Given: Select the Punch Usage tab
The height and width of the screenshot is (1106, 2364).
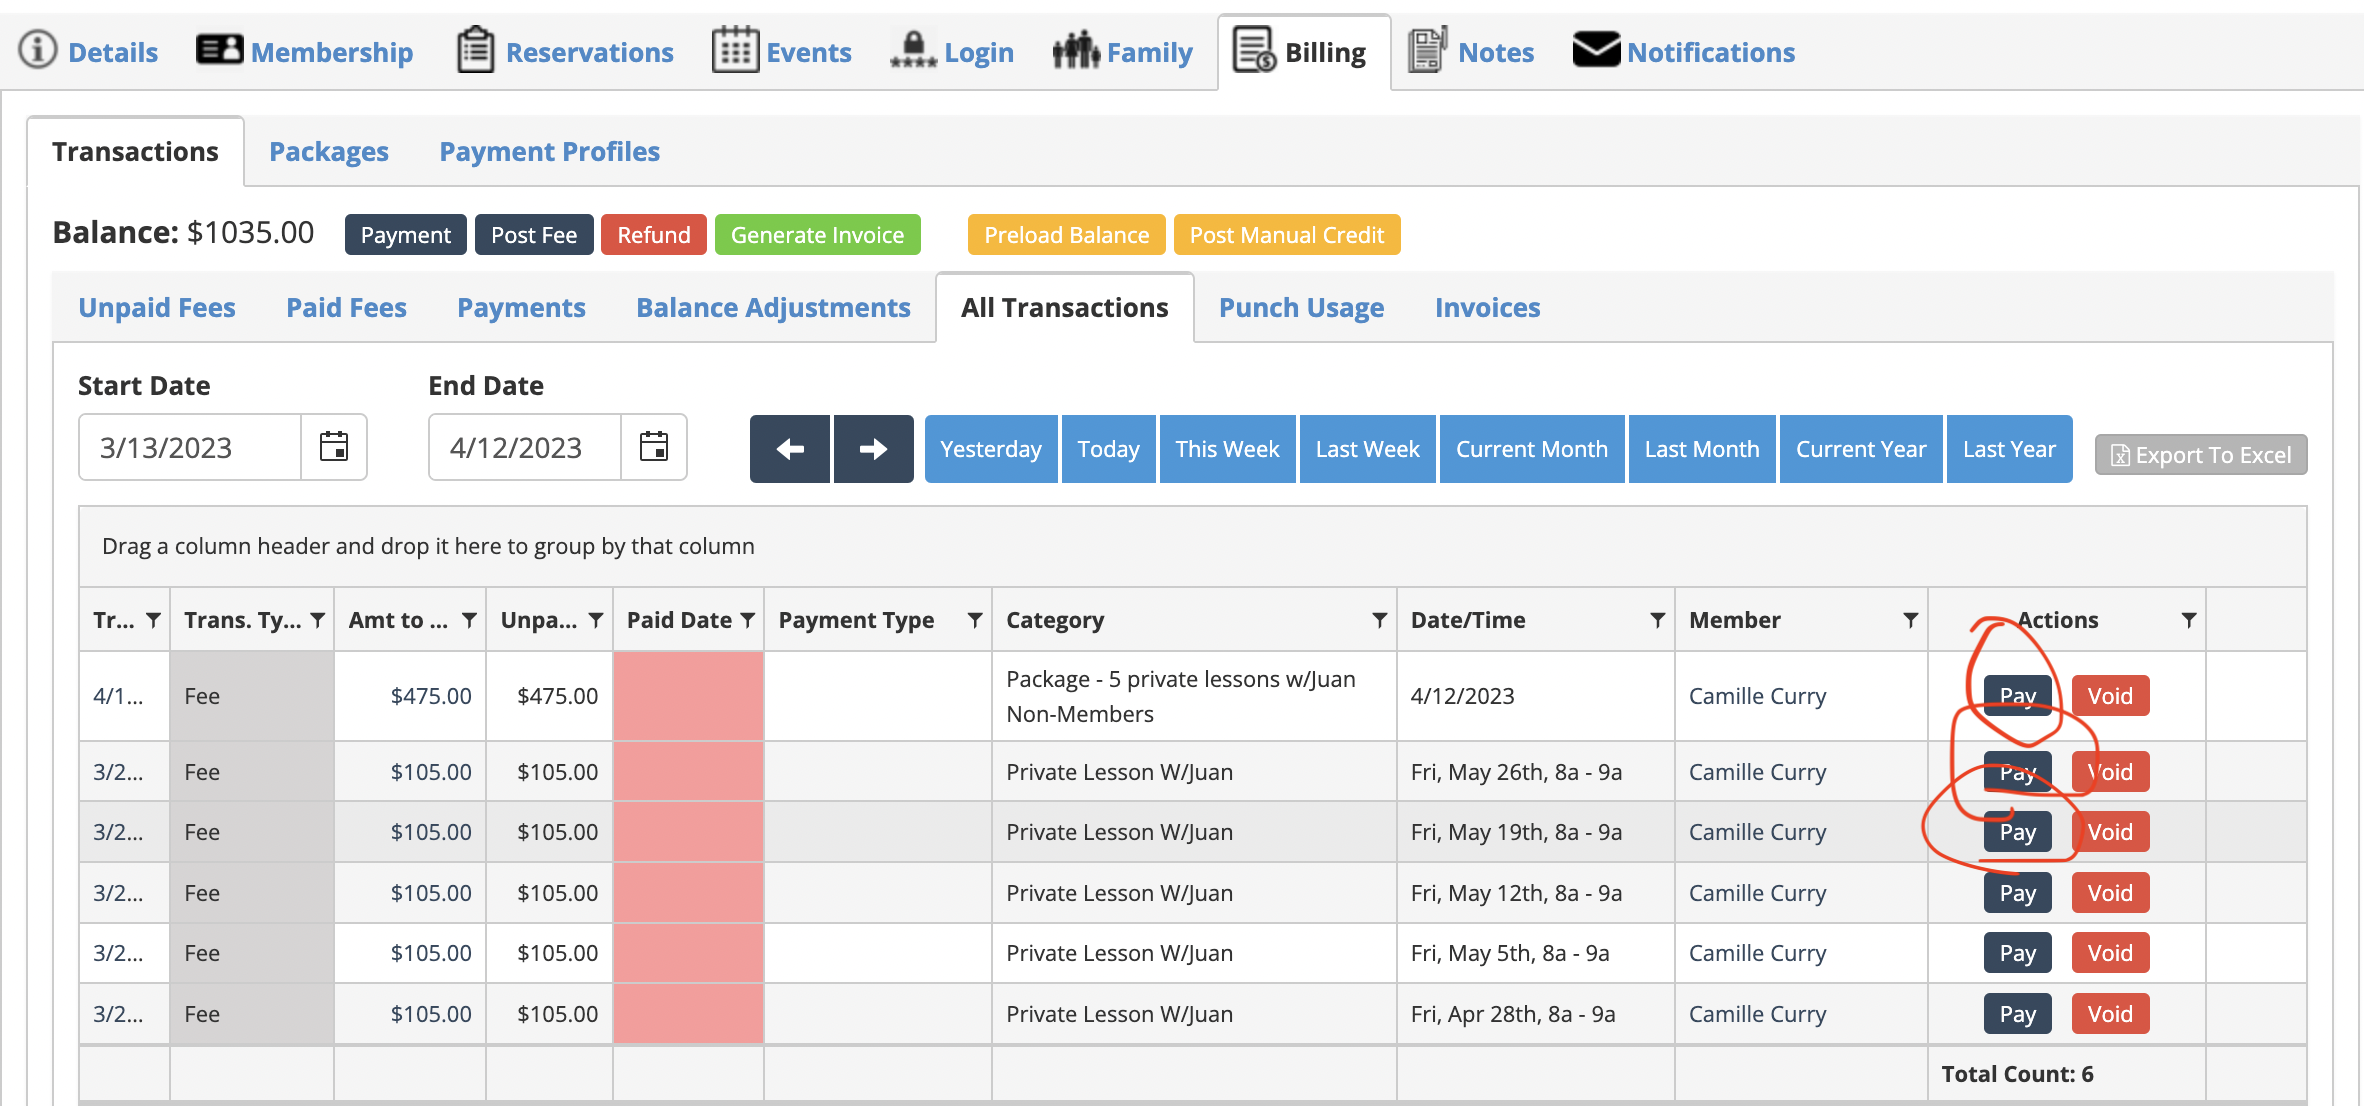Looking at the screenshot, I should [x=1301, y=308].
